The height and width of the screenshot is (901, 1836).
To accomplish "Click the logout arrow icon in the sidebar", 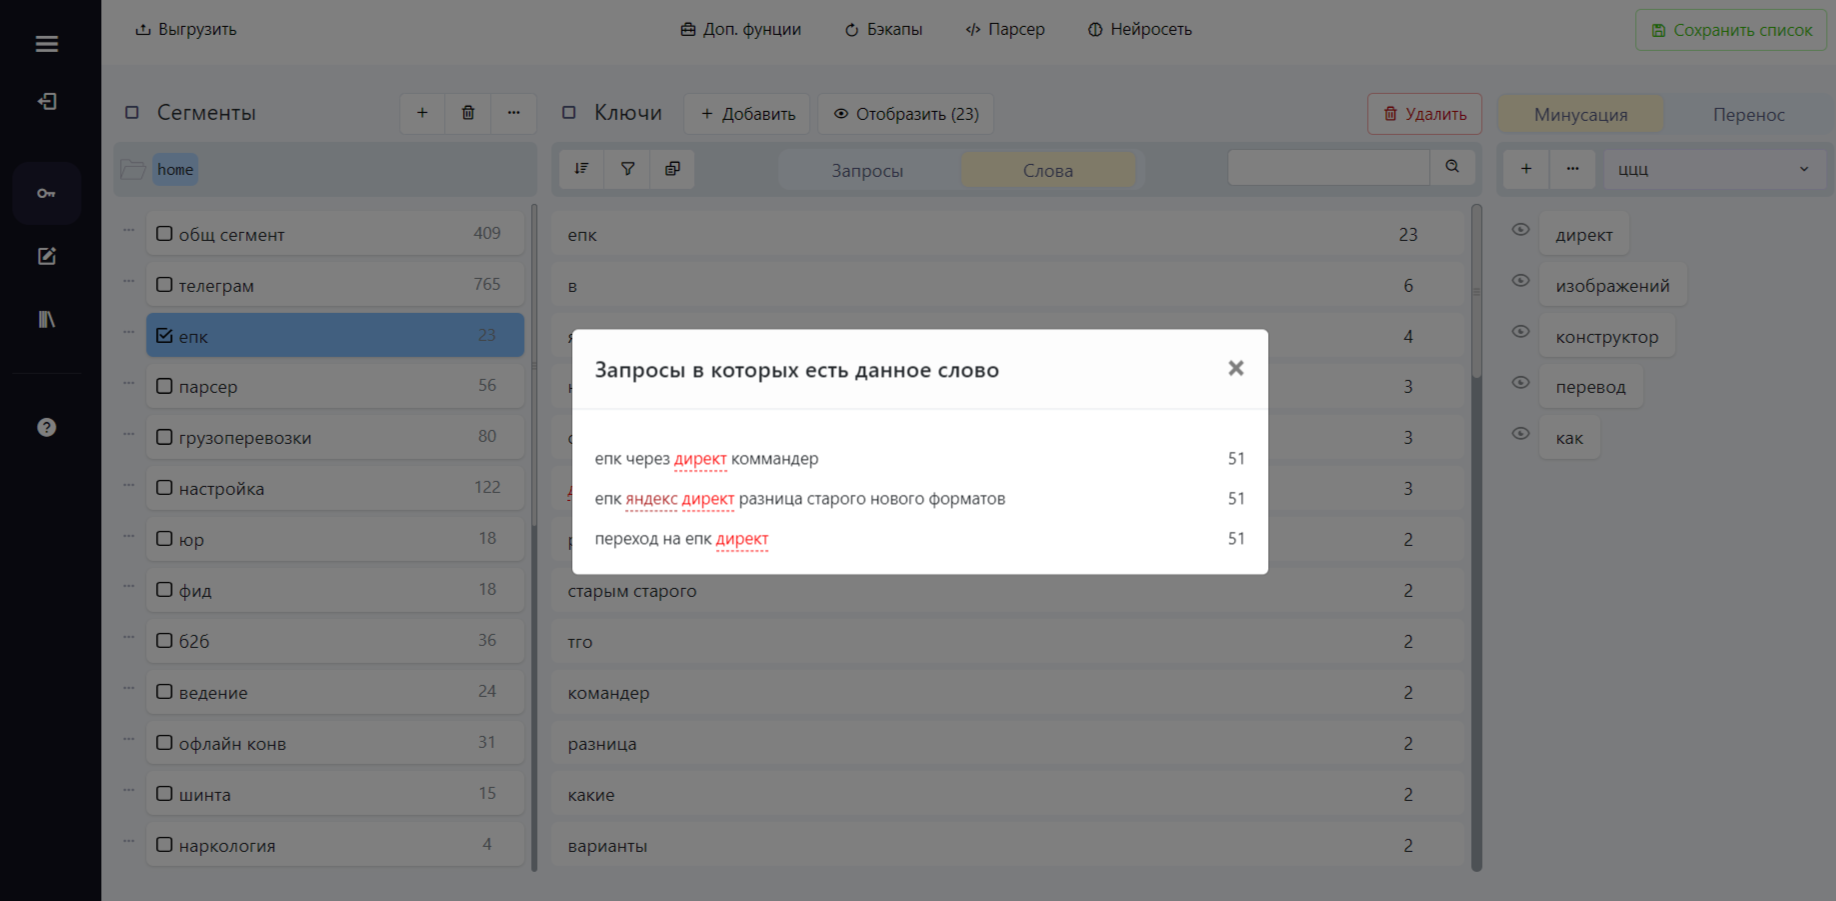I will [46, 101].
